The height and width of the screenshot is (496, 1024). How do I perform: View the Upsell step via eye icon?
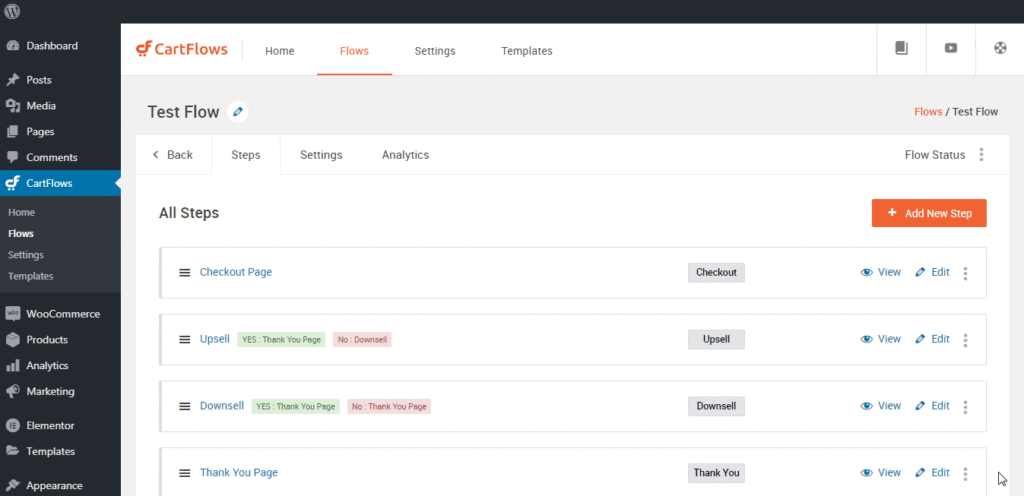click(x=867, y=339)
